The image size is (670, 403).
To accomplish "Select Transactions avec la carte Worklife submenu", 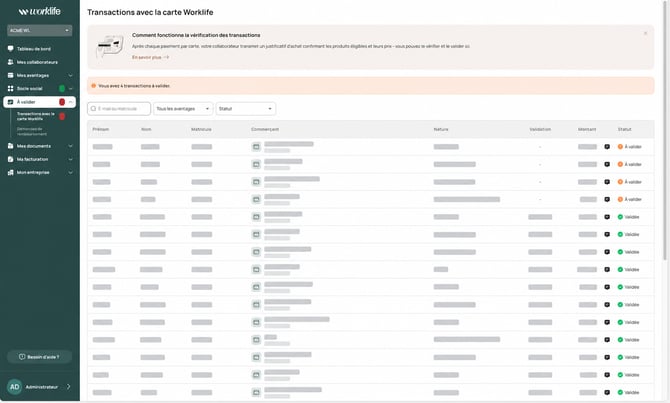I will coord(35,116).
